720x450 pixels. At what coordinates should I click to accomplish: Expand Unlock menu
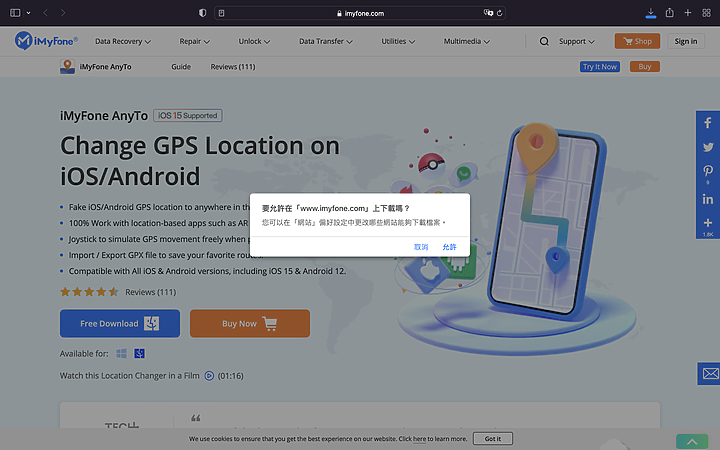pyautogui.click(x=254, y=41)
